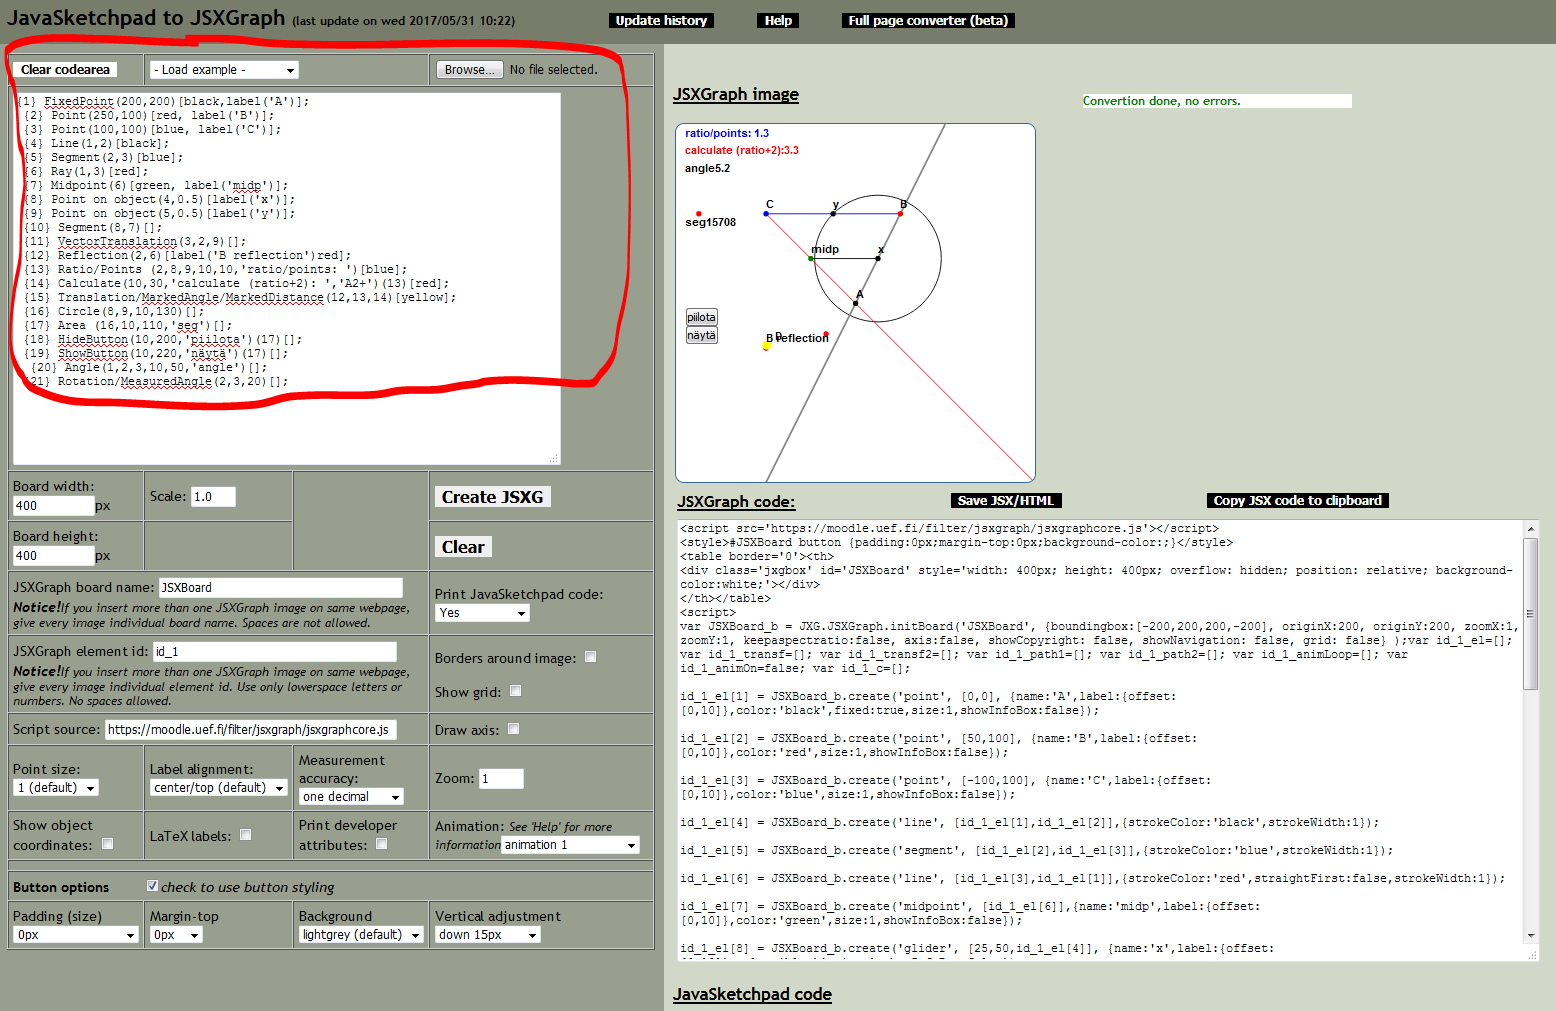
Task: Open the Load example dropdown
Action: pyautogui.click(x=224, y=70)
